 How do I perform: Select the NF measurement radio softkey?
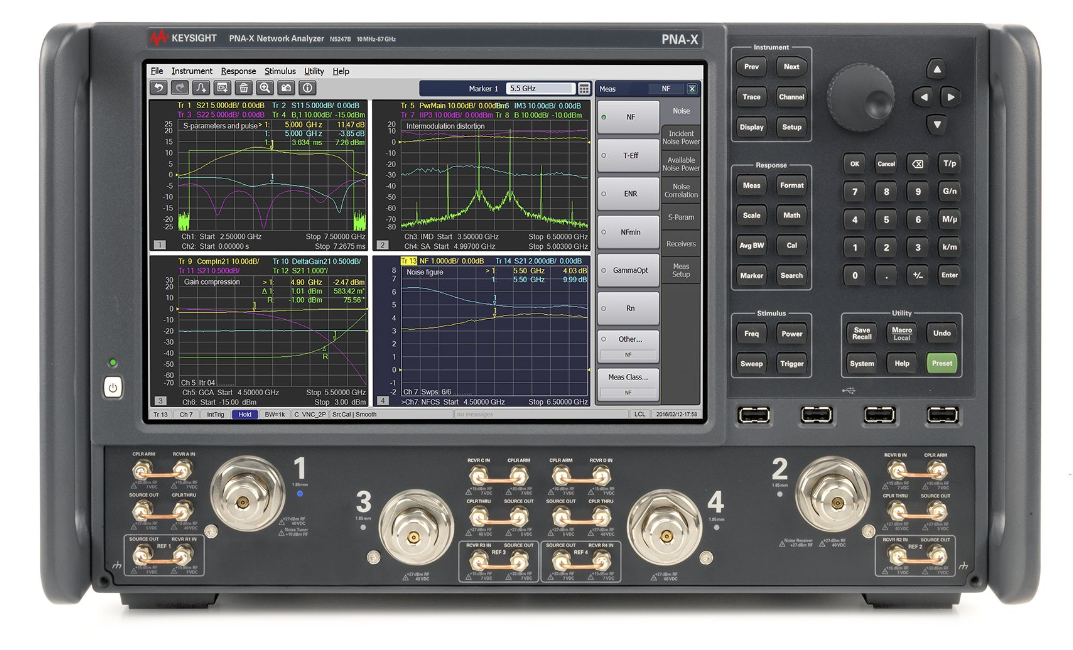(x=628, y=117)
